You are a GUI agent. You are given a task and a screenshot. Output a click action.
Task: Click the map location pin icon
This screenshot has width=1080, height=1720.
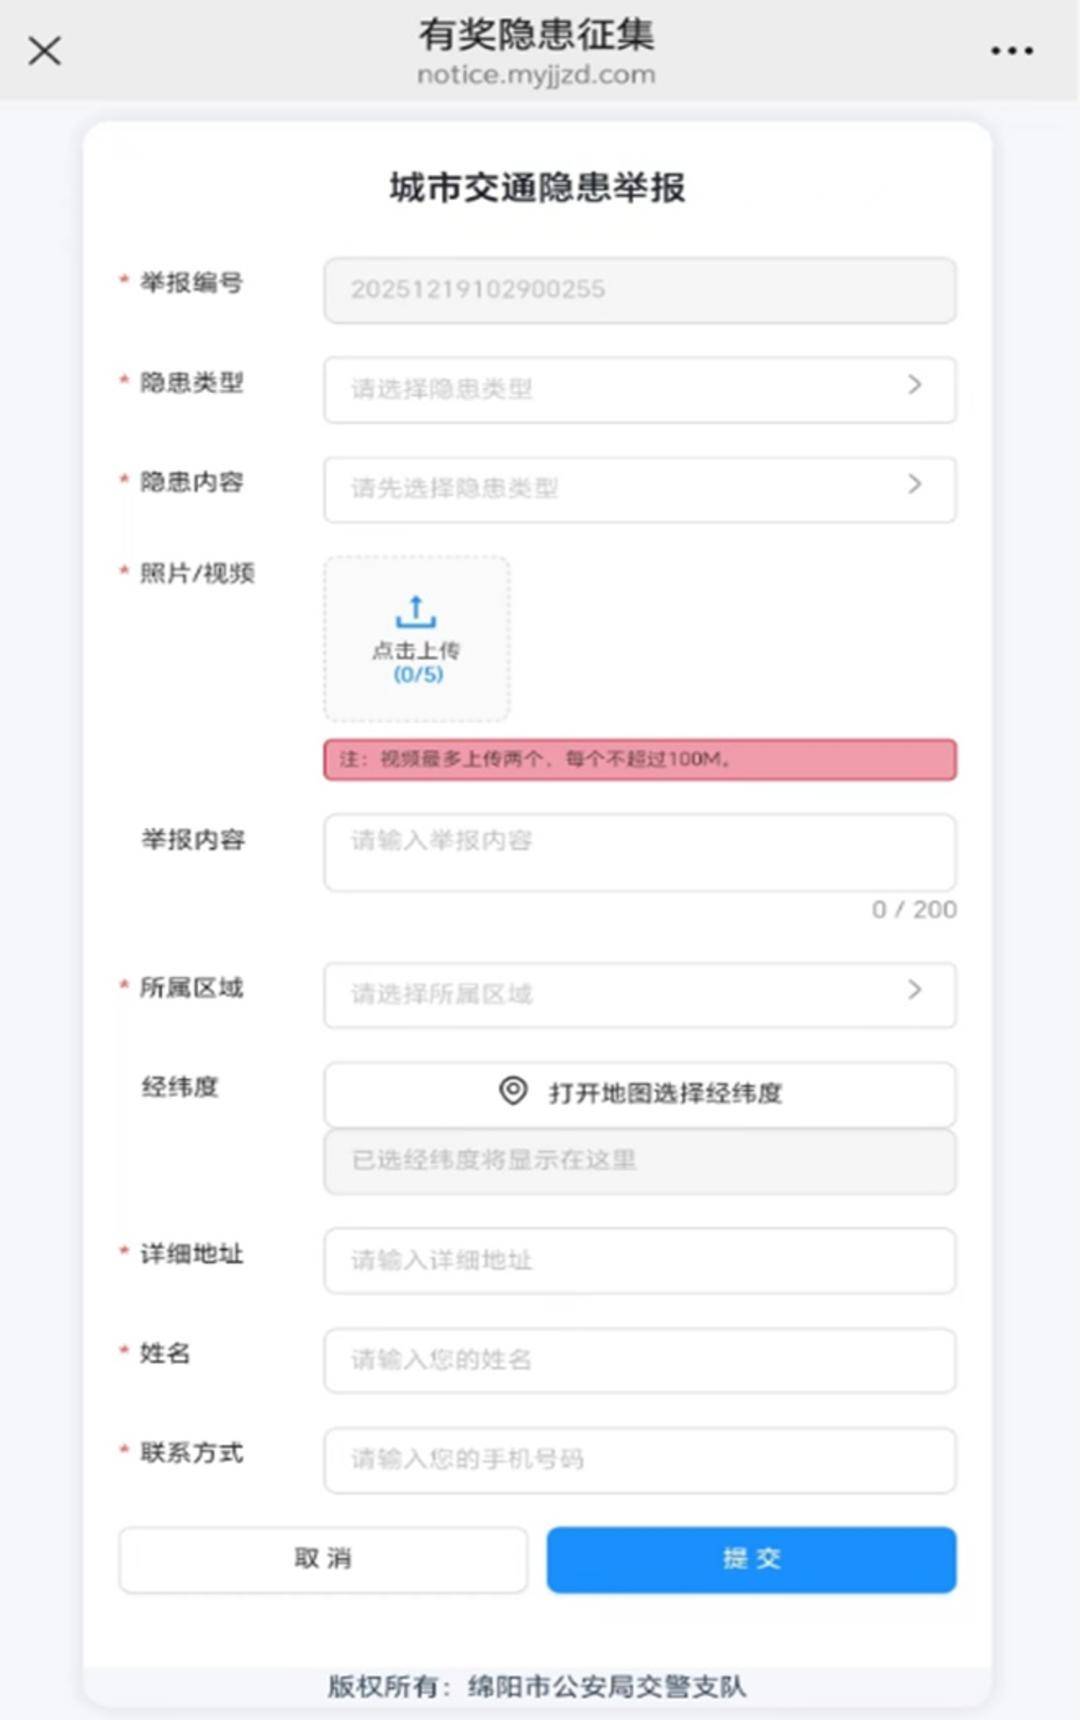pyautogui.click(x=513, y=1091)
